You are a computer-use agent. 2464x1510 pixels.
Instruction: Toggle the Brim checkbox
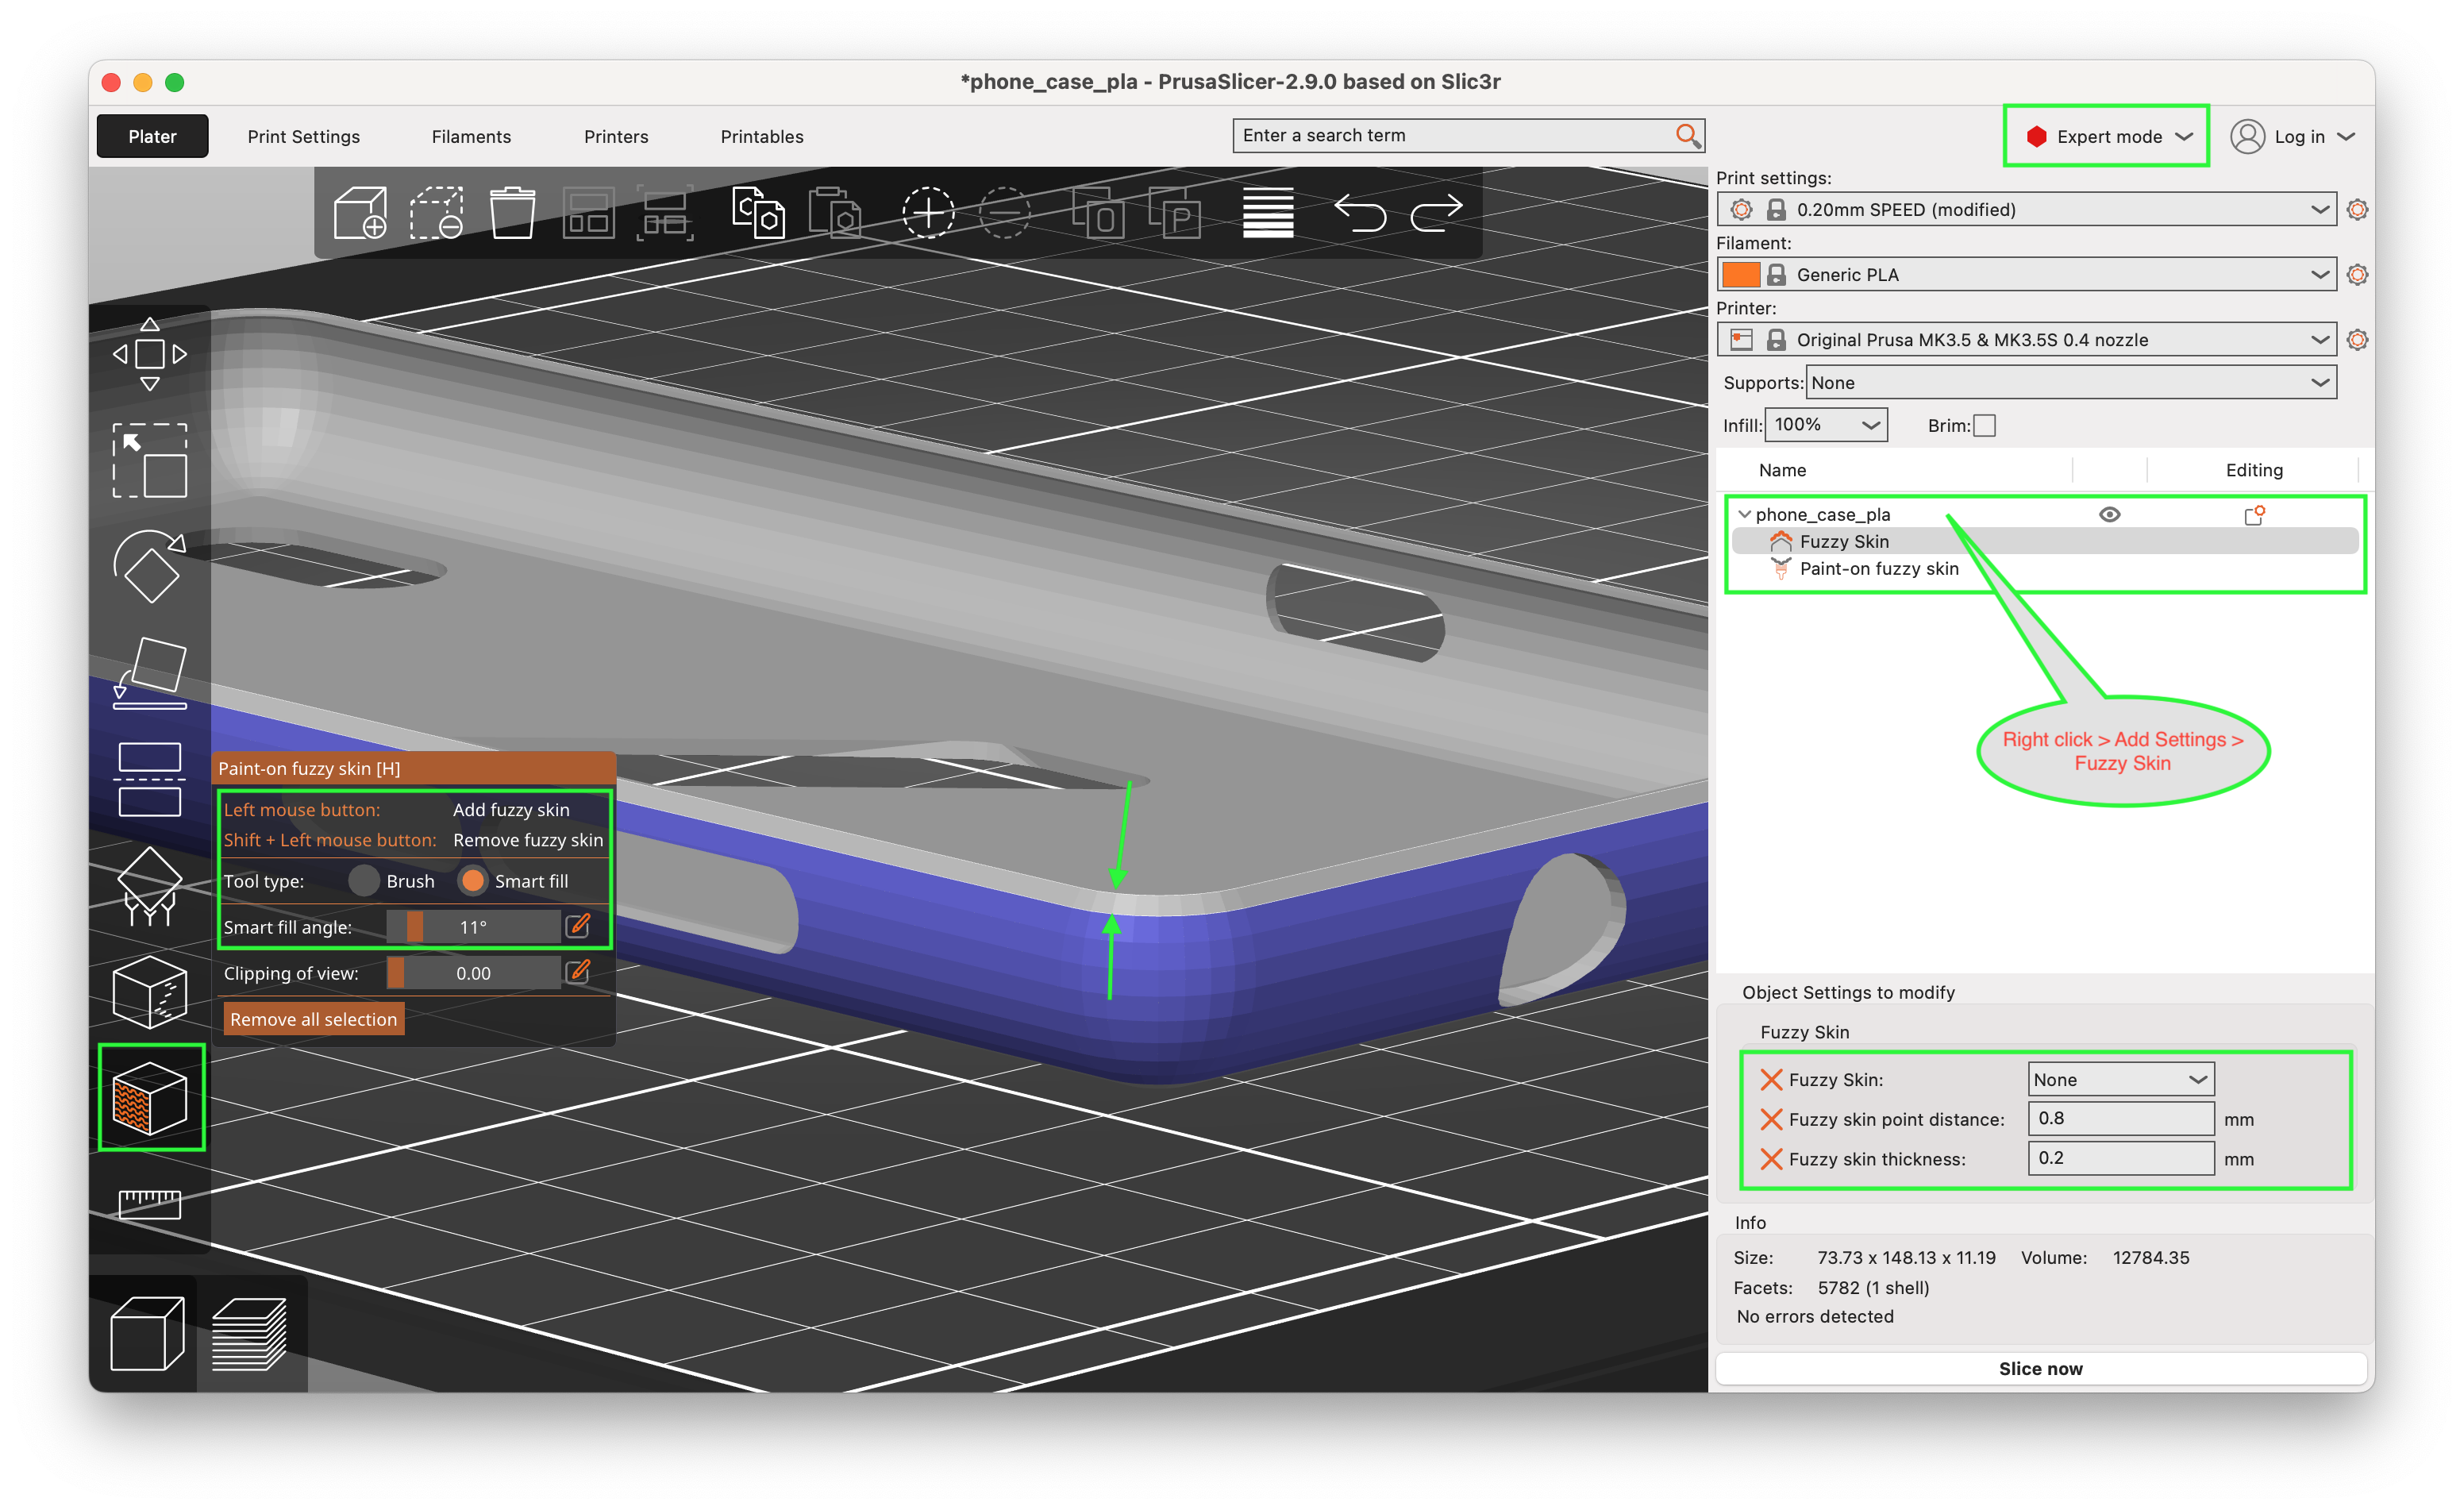[1985, 425]
